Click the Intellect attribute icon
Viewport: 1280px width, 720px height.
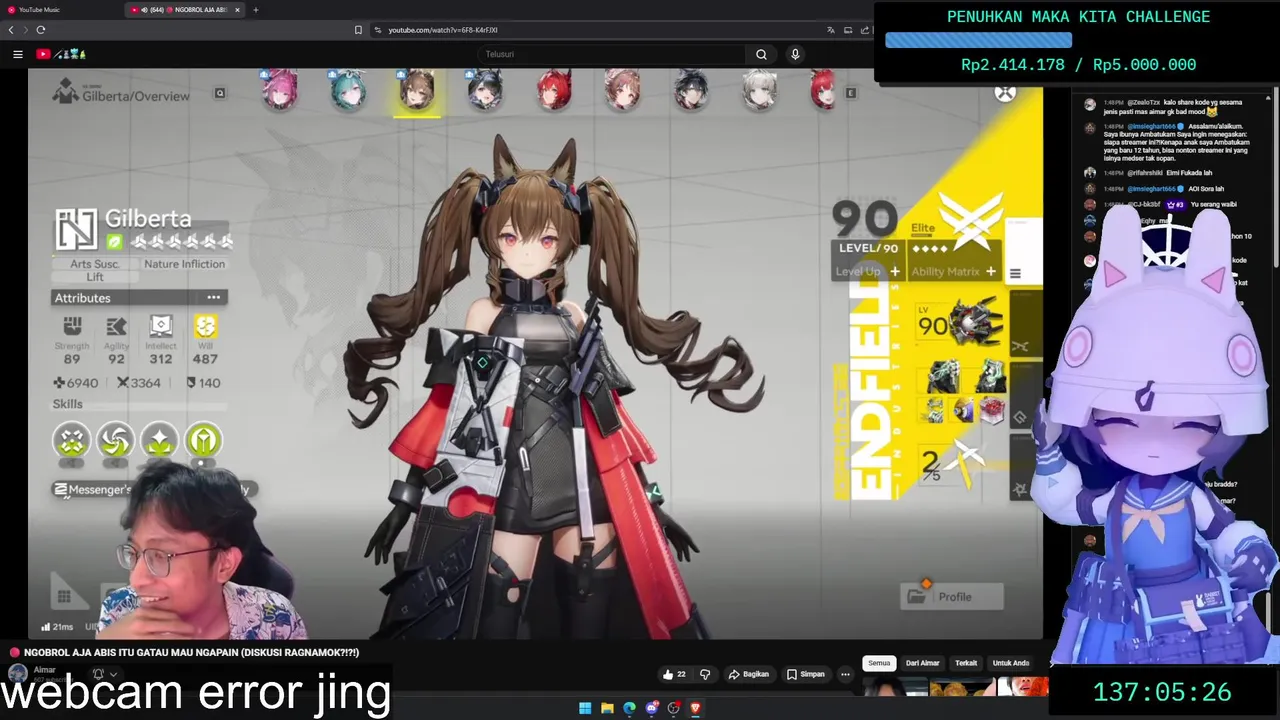pyautogui.click(x=161, y=326)
